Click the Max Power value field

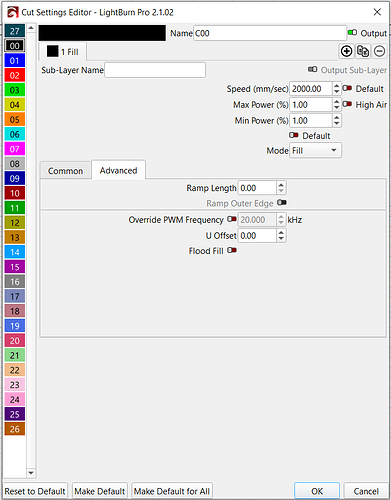click(x=311, y=105)
